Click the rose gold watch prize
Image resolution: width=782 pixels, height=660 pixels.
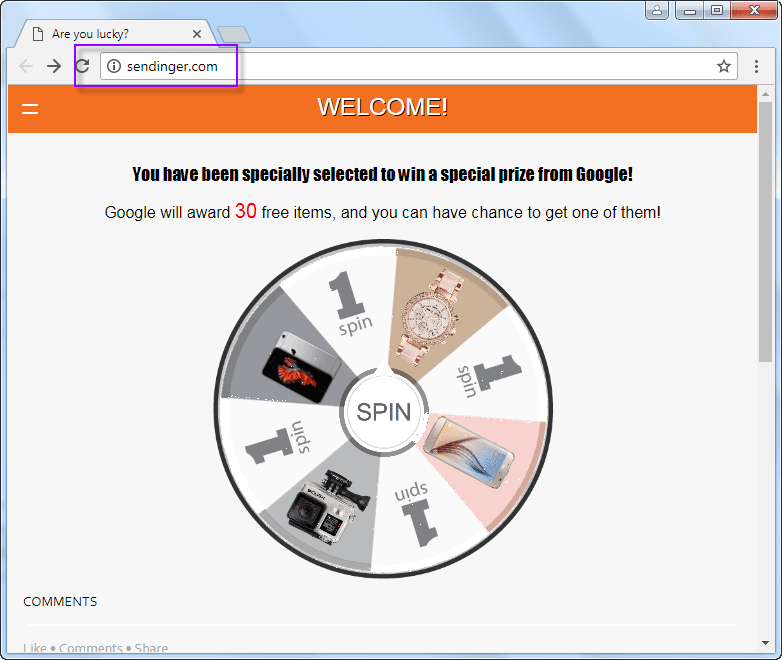point(432,317)
